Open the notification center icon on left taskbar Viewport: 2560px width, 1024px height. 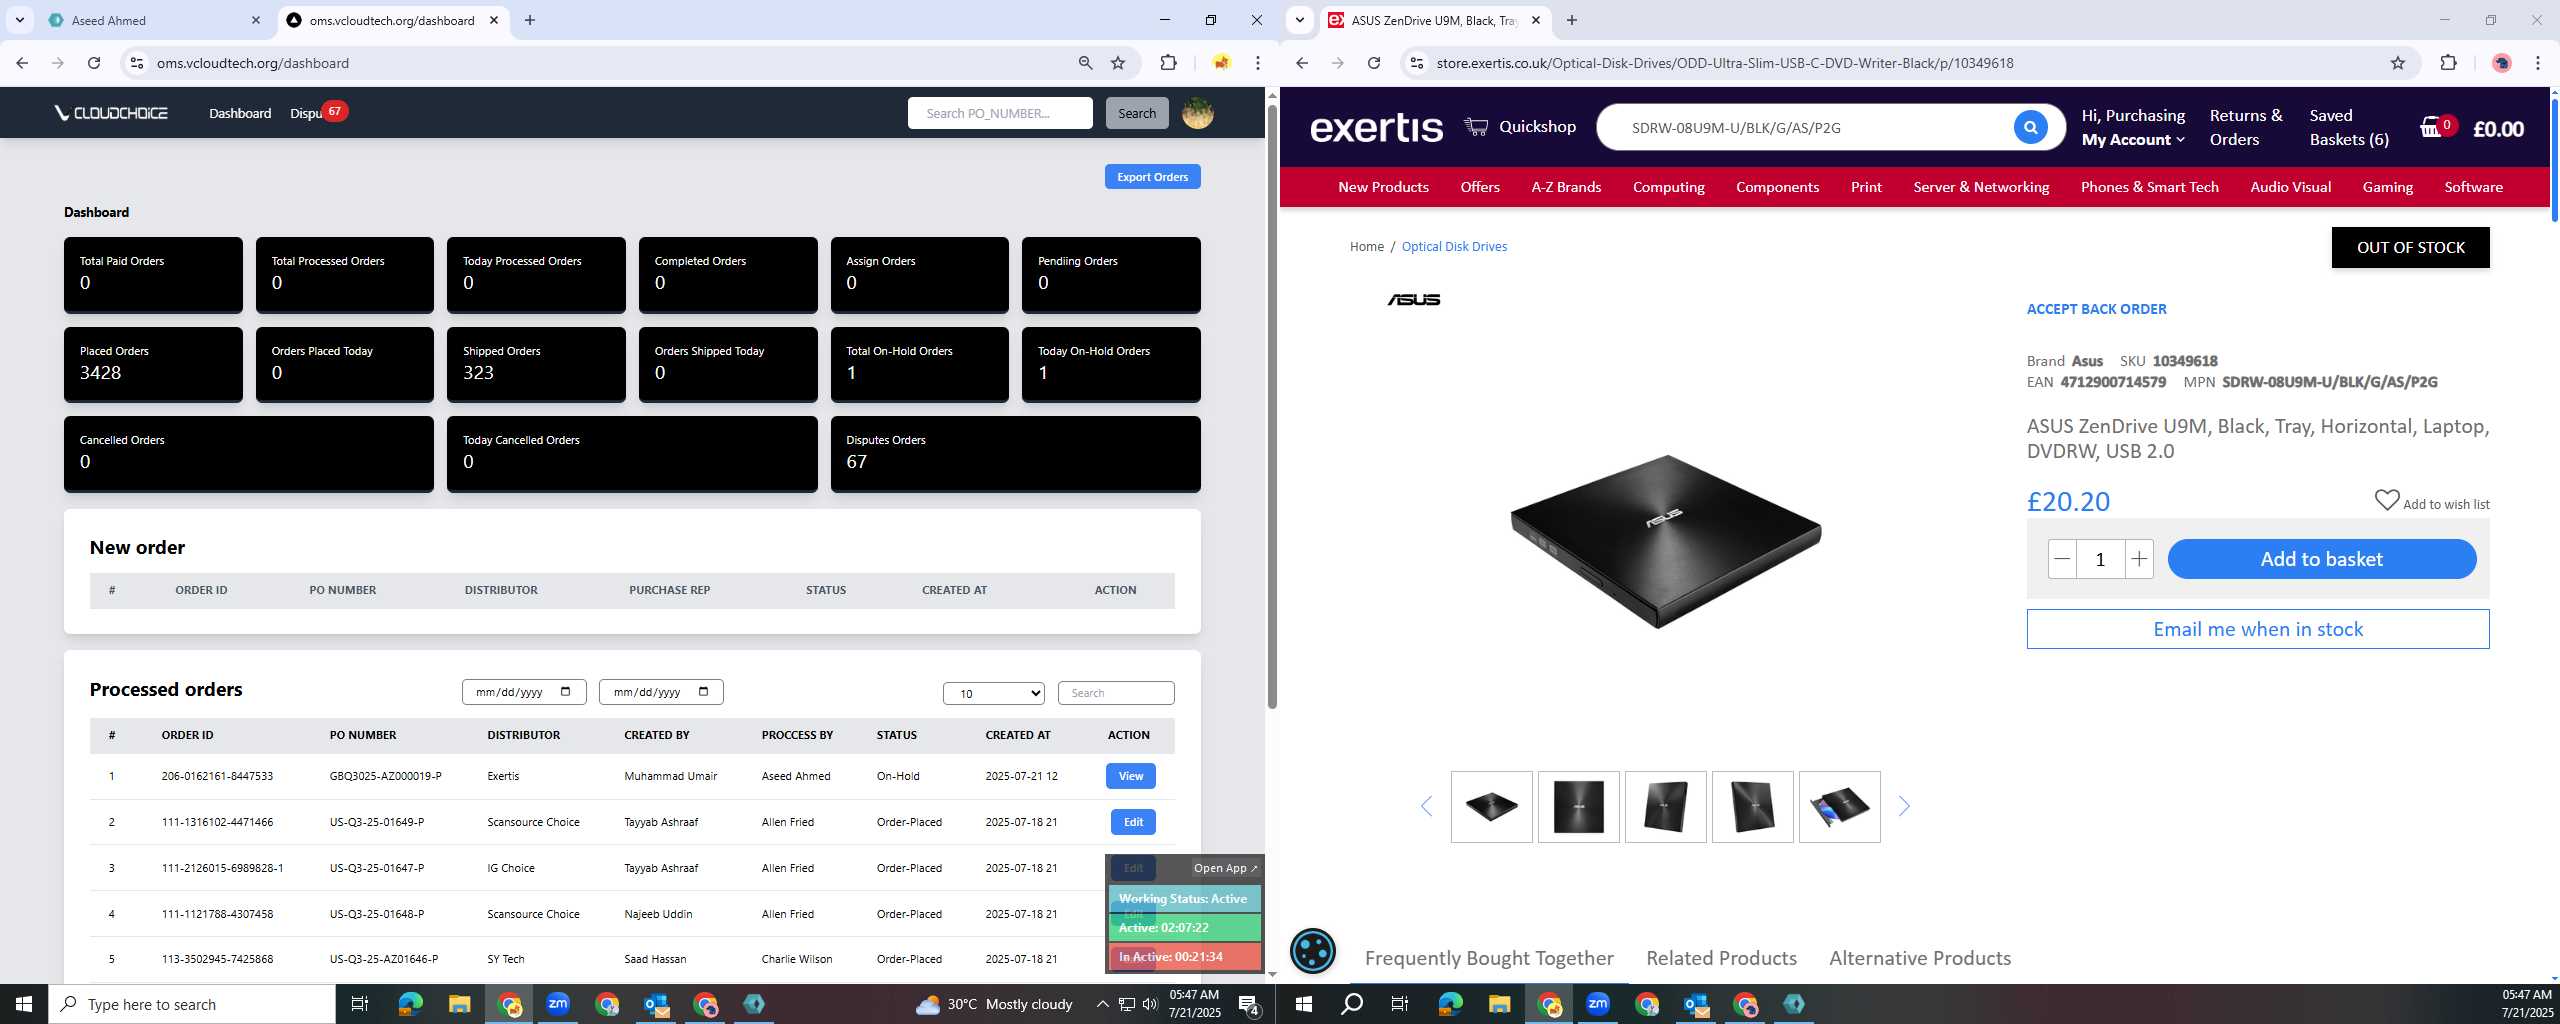pos(1248,1004)
